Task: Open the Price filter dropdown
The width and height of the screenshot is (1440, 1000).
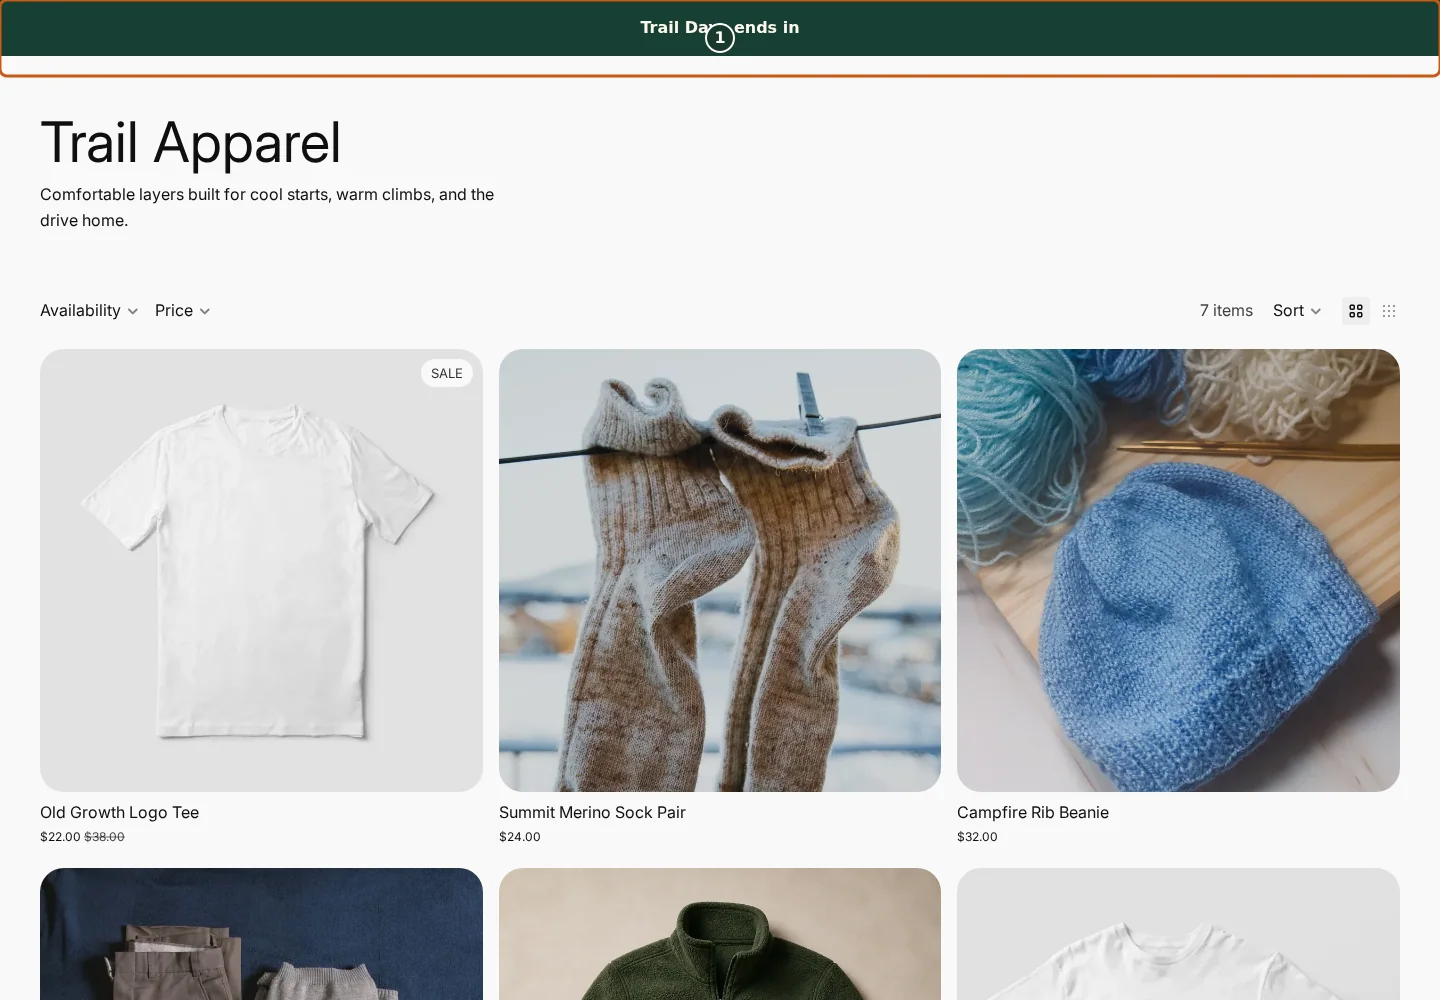Action: pos(183,311)
